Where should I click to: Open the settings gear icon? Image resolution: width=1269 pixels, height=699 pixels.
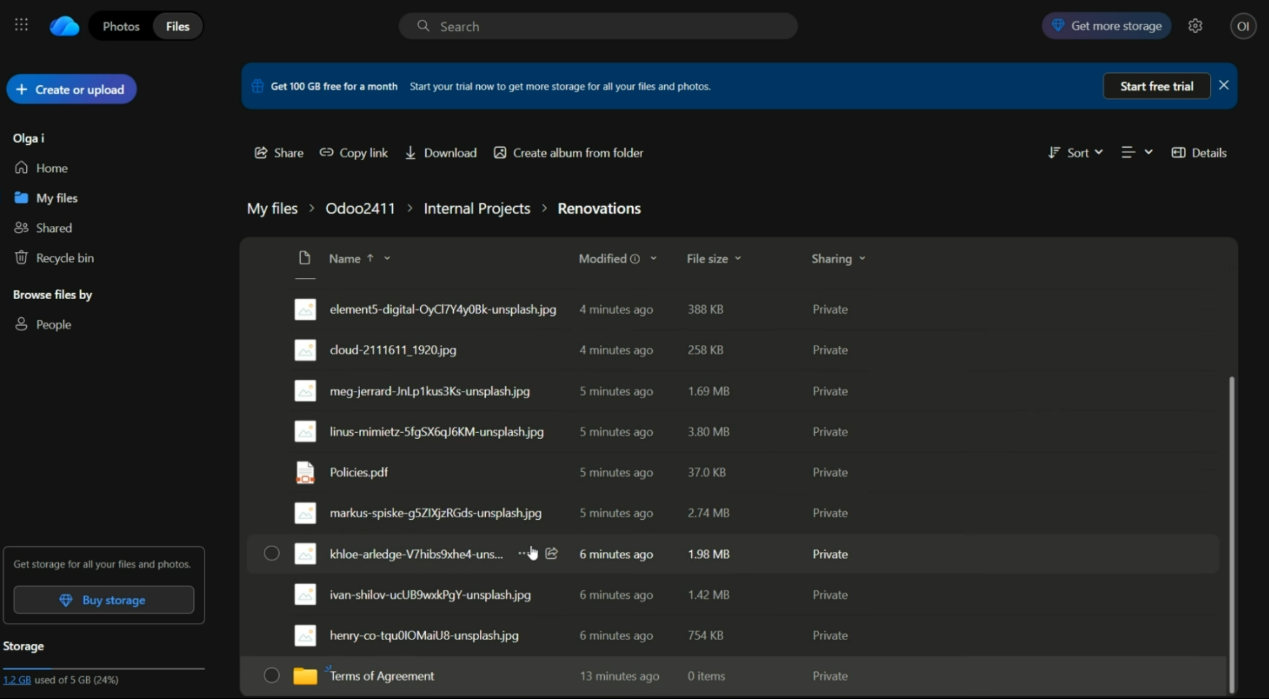pyautogui.click(x=1195, y=26)
